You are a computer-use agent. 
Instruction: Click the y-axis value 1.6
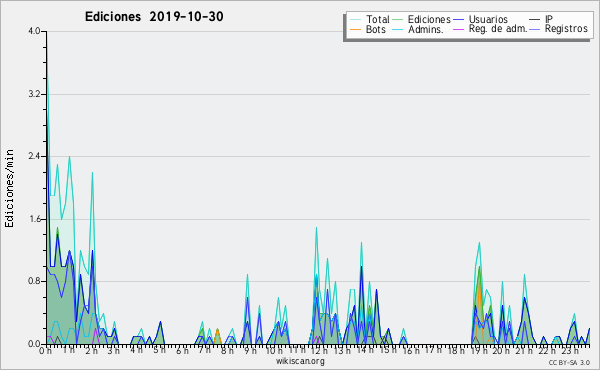click(x=34, y=219)
